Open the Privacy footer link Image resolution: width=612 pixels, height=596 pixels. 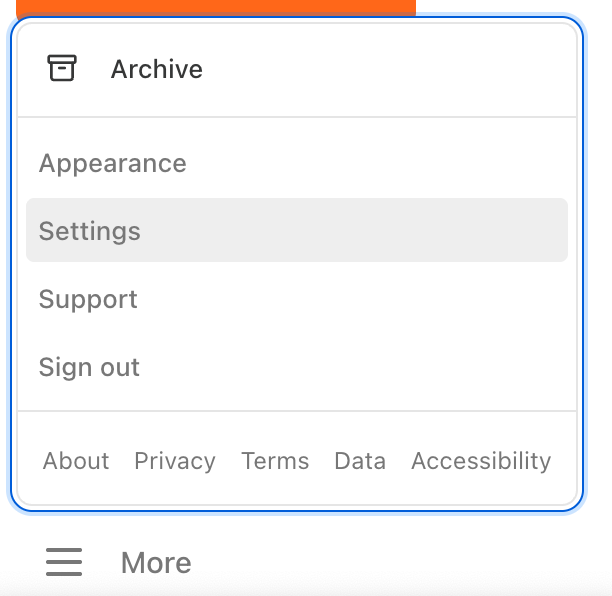(x=175, y=461)
